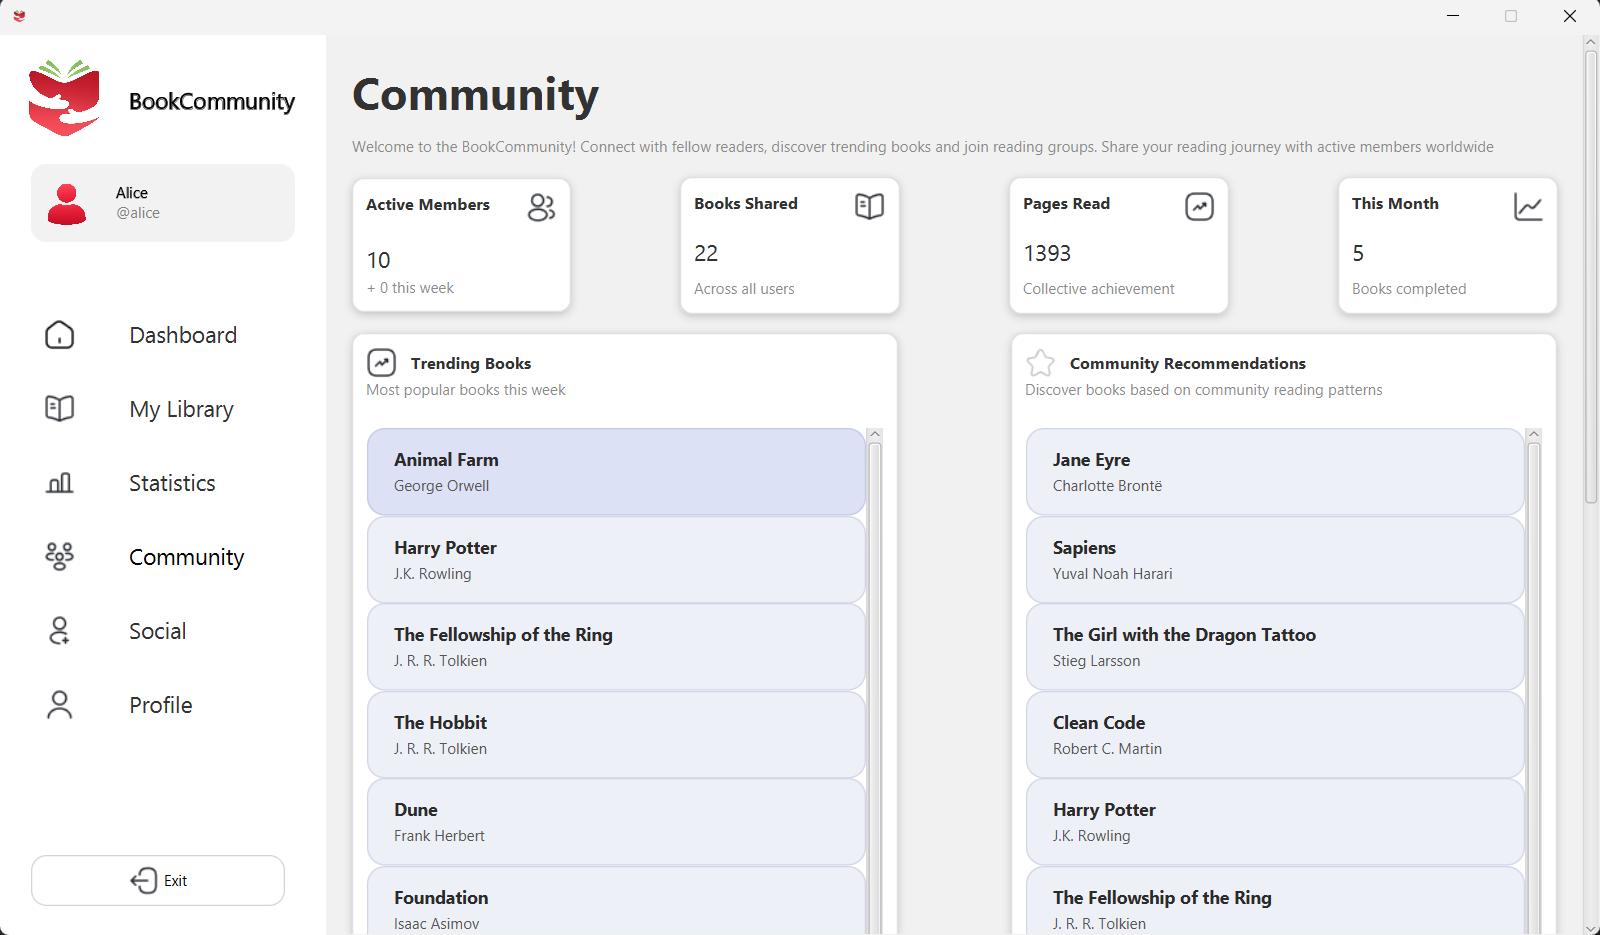Select Jane Eyre in Community Recommendations
This screenshot has width=1600, height=935.
[x=1274, y=472]
